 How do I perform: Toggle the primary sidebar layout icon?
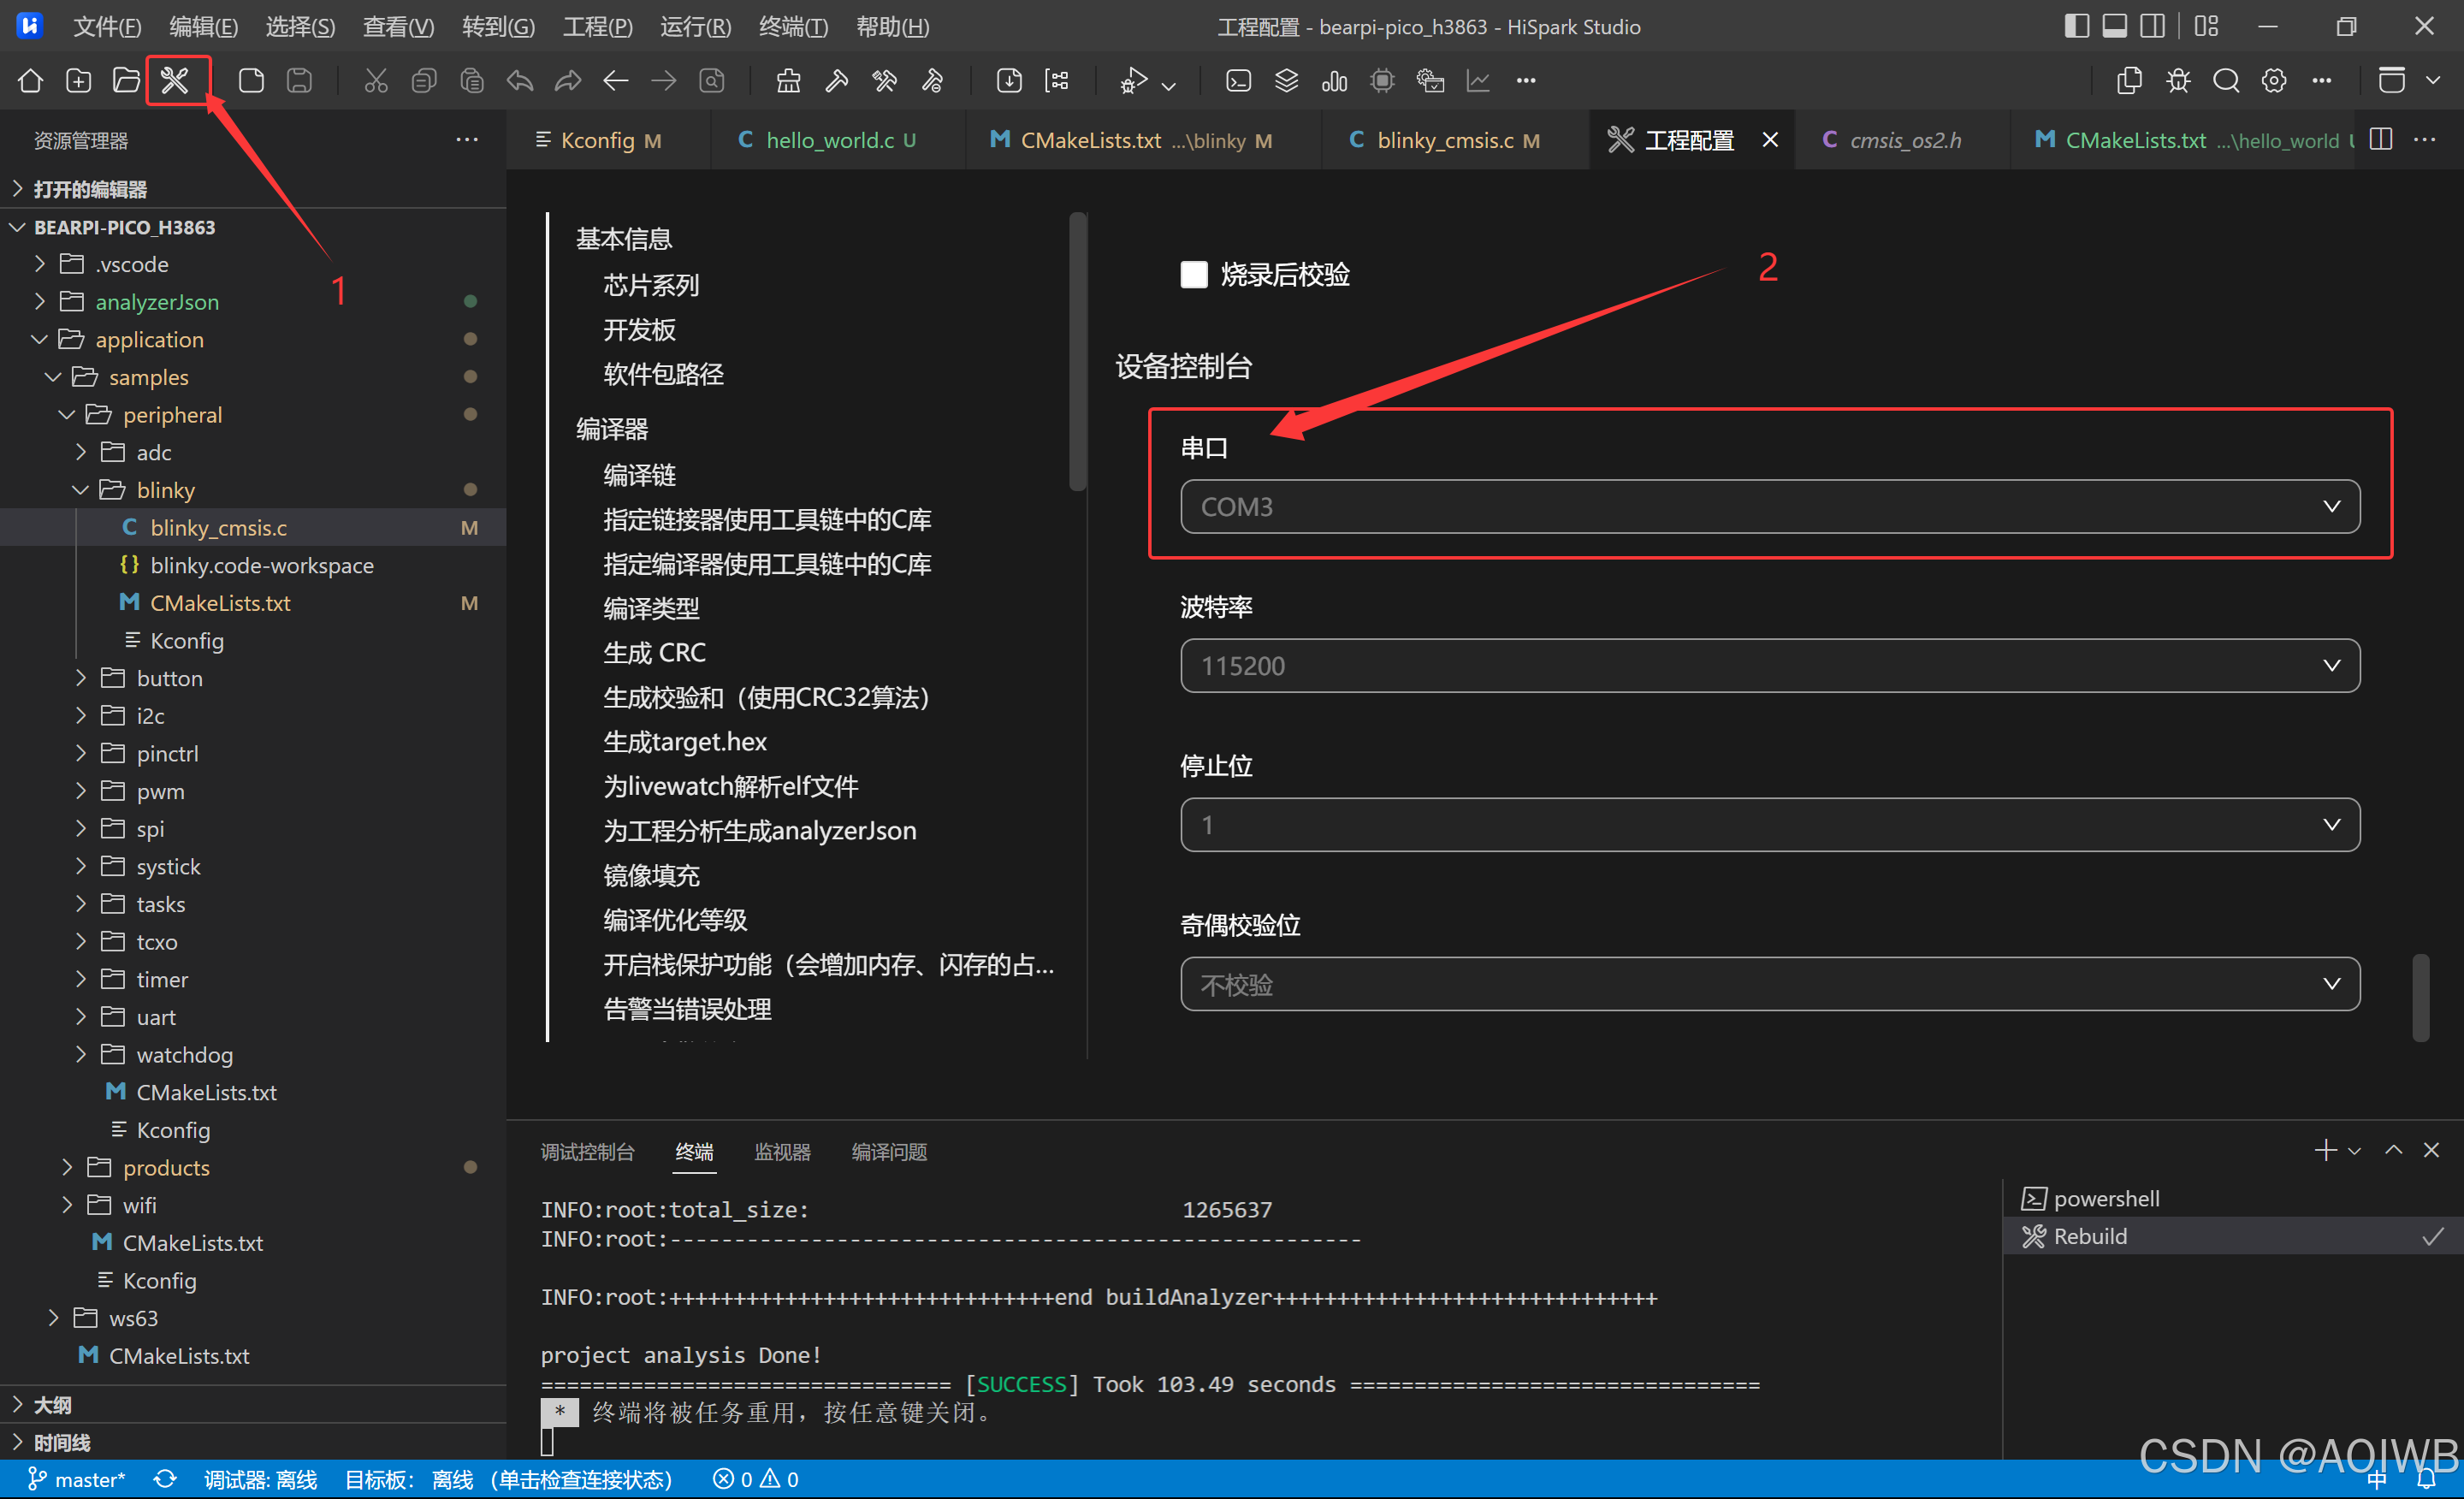pyautogui.click(x=2076, y=26)
